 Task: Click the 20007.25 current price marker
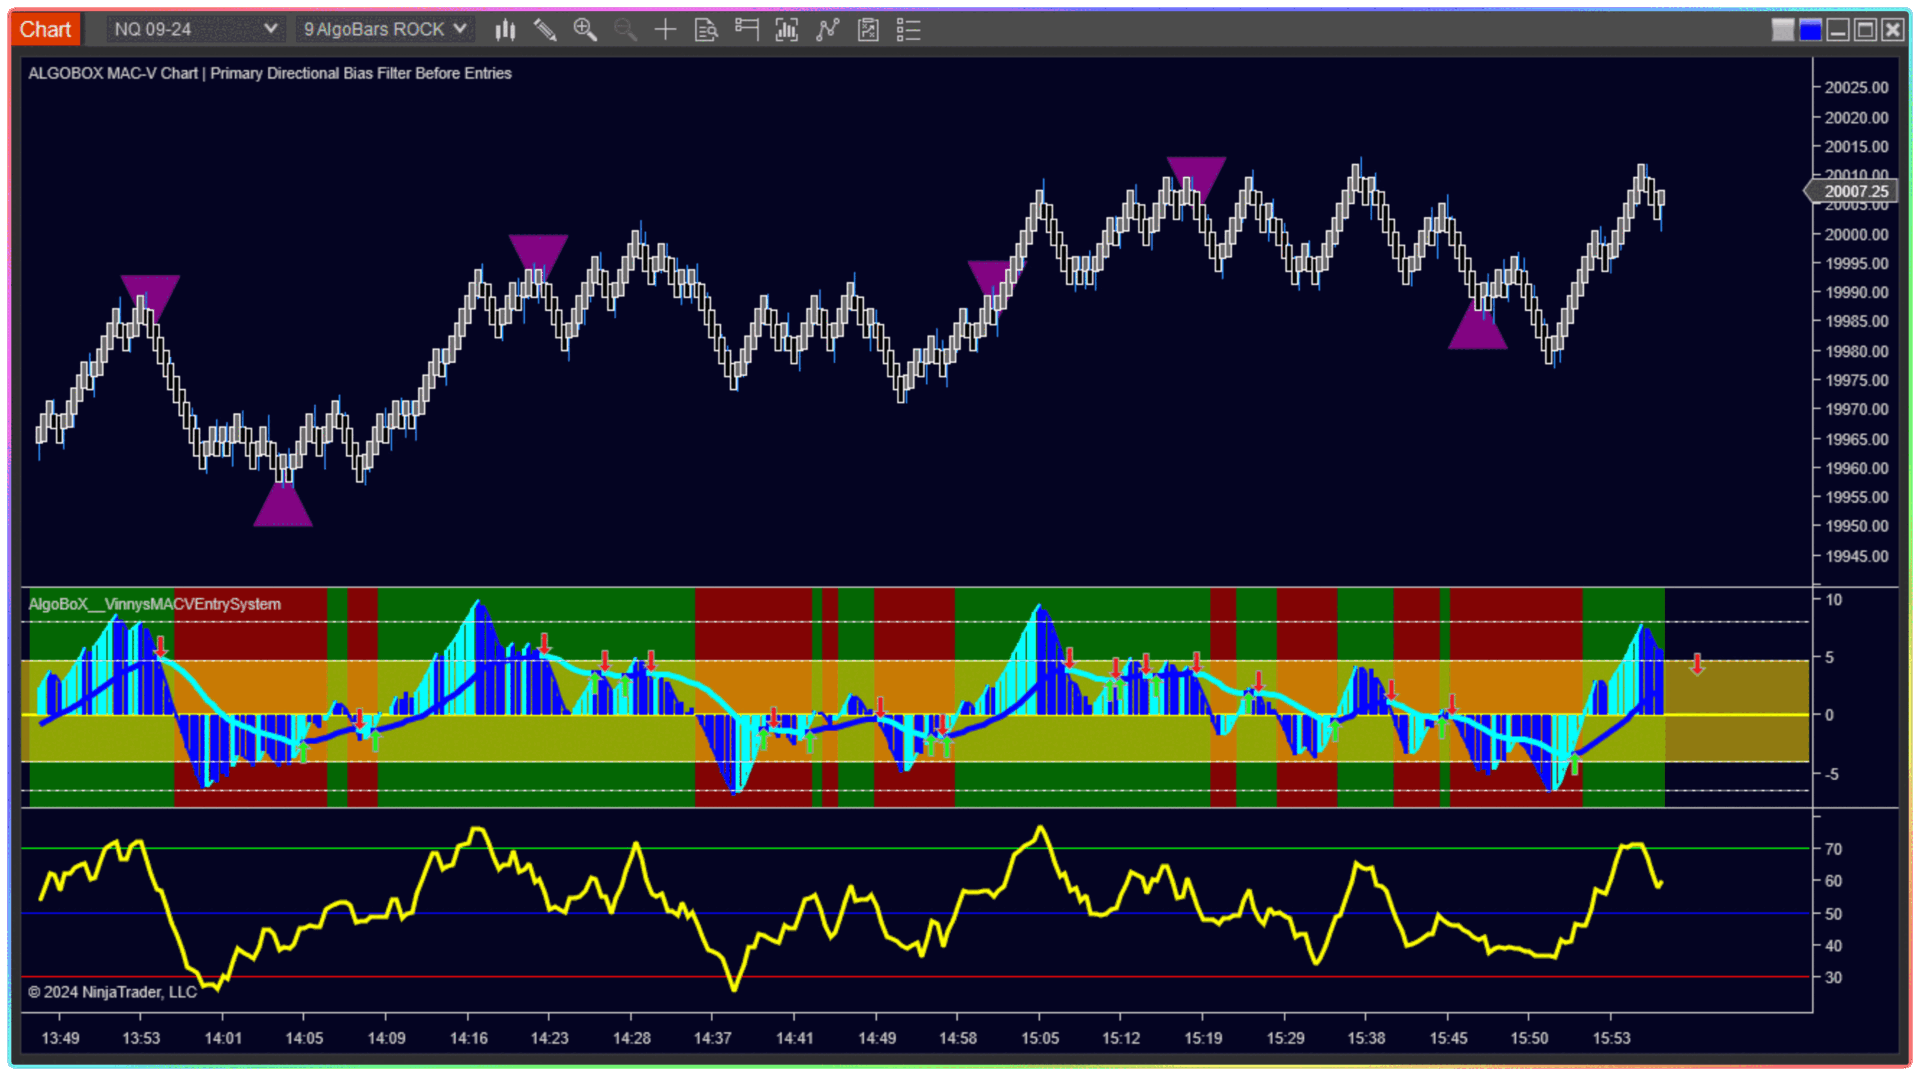pos(1855,191)
